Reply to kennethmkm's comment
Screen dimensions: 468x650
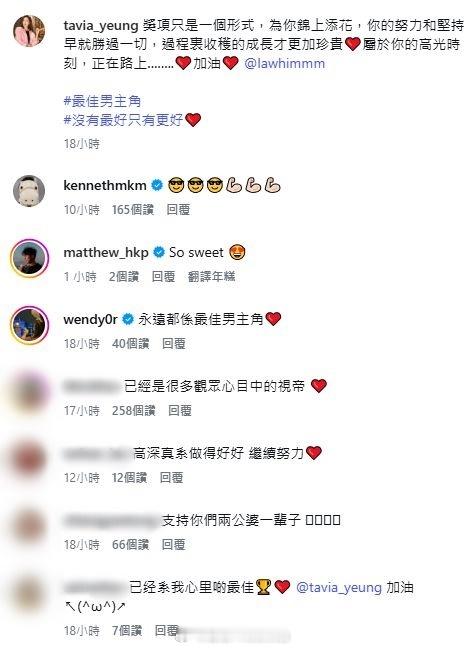coord(178,209)
